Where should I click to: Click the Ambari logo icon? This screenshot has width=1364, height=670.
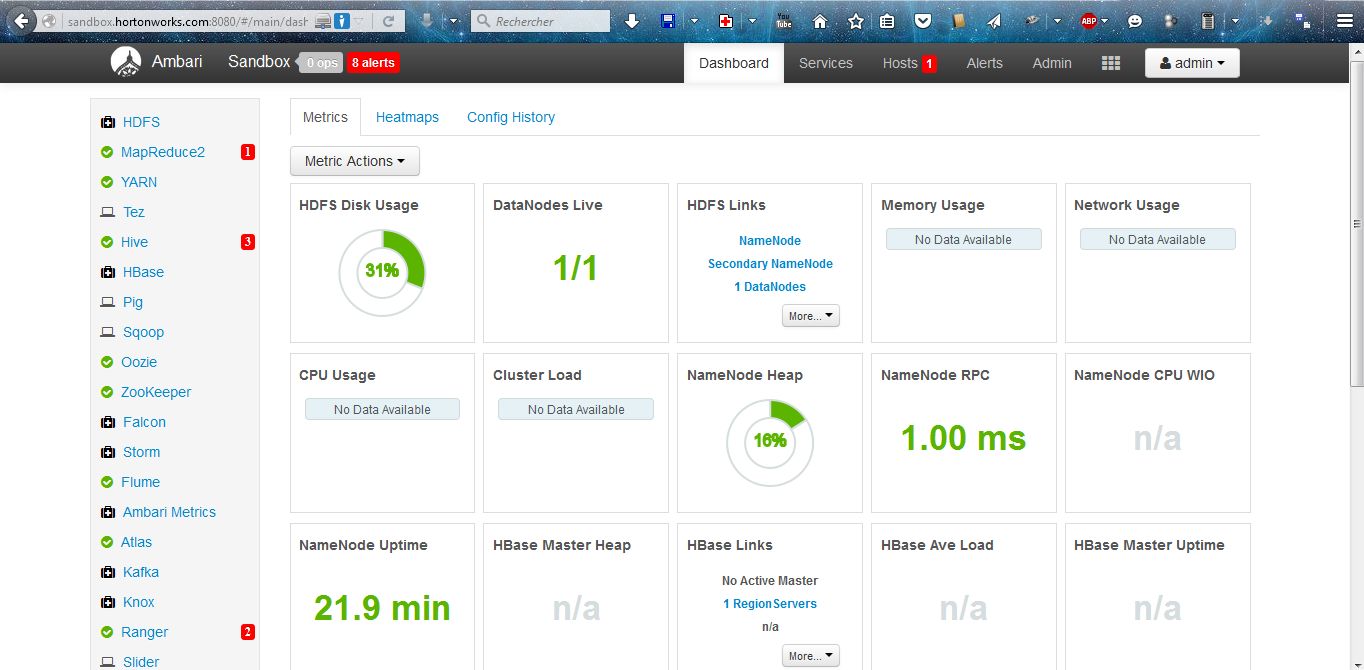coord(125,61)
